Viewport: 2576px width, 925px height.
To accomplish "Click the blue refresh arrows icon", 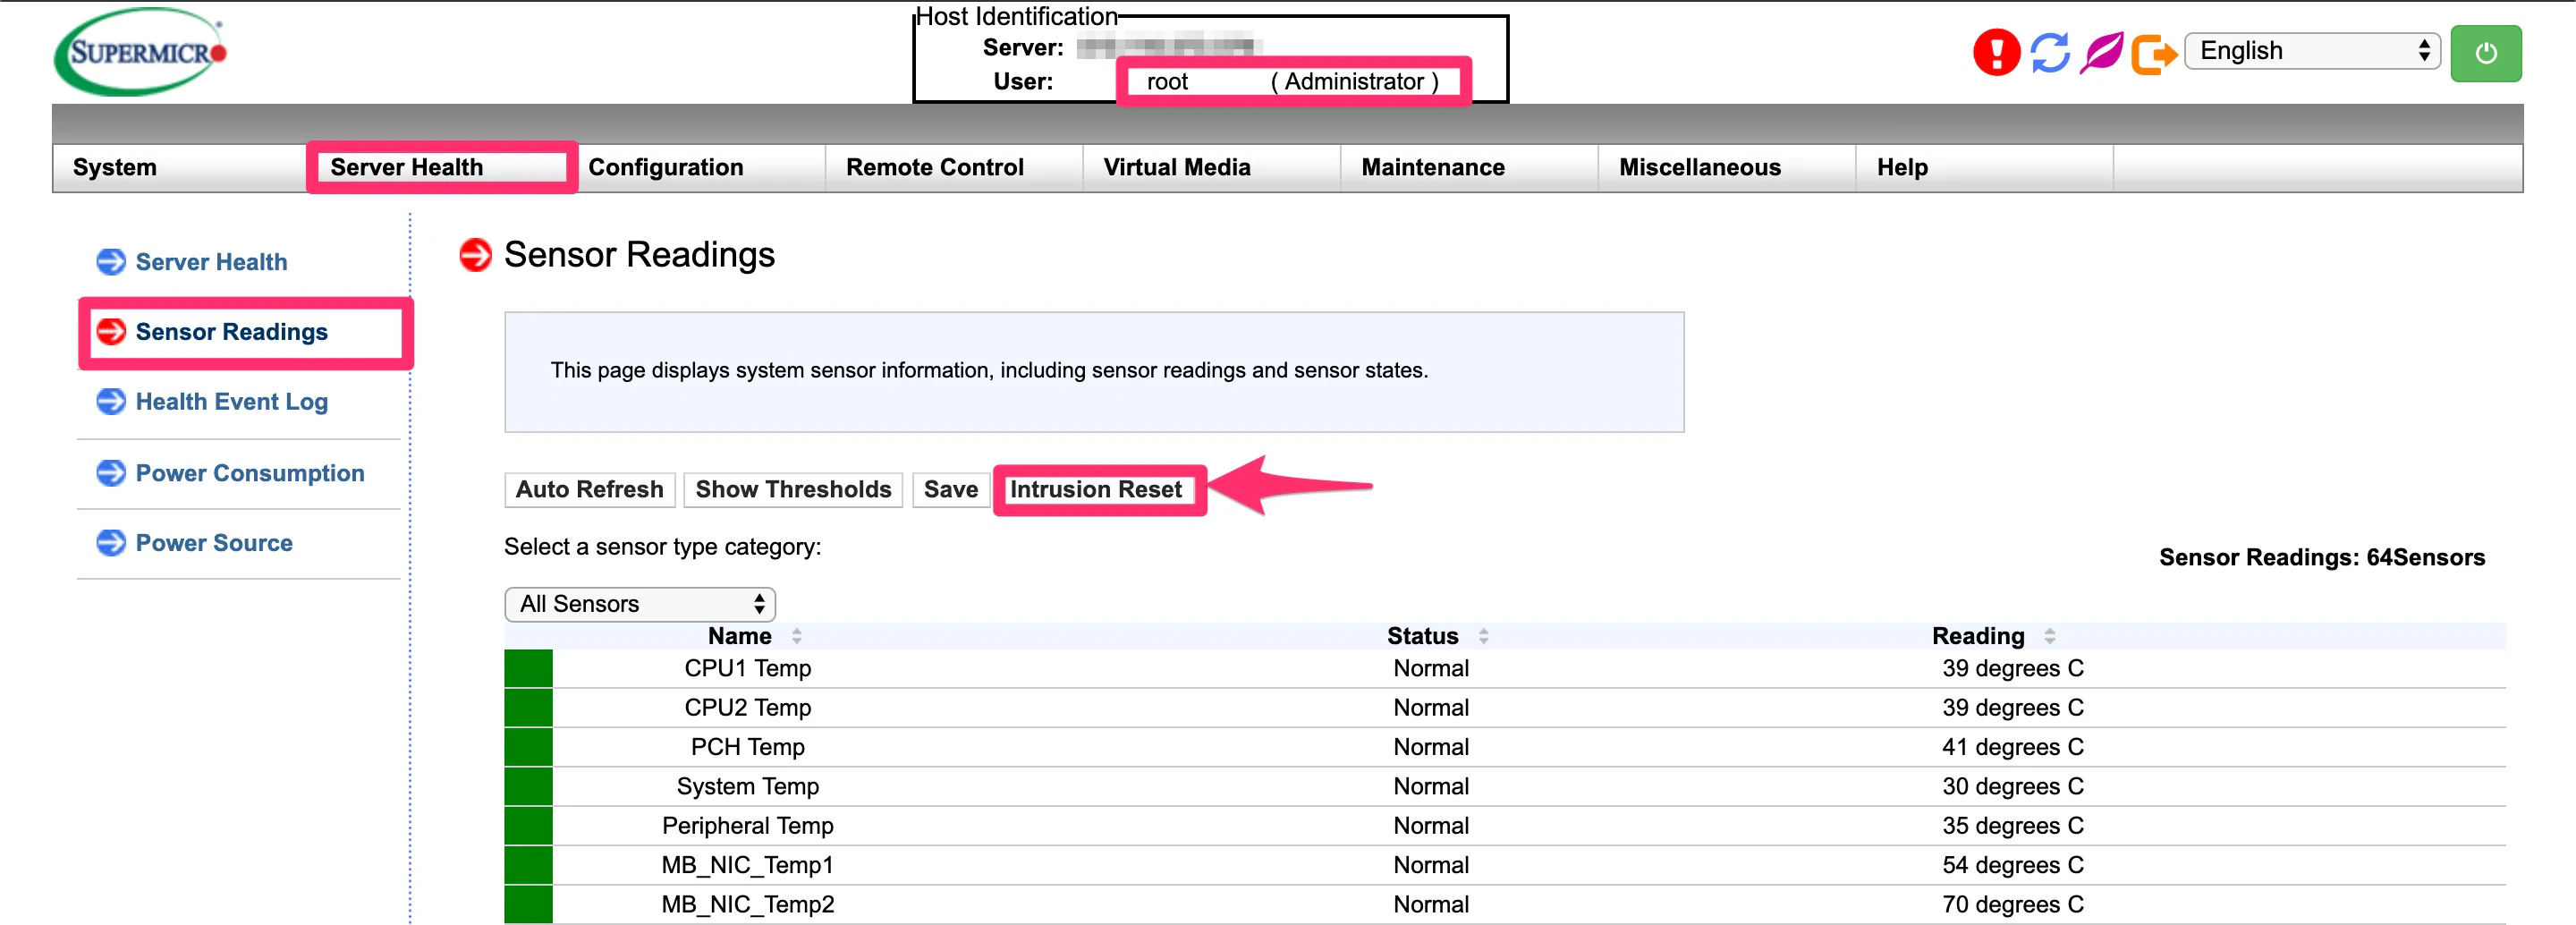I will pyautogui.click(x=2050, y=52).
